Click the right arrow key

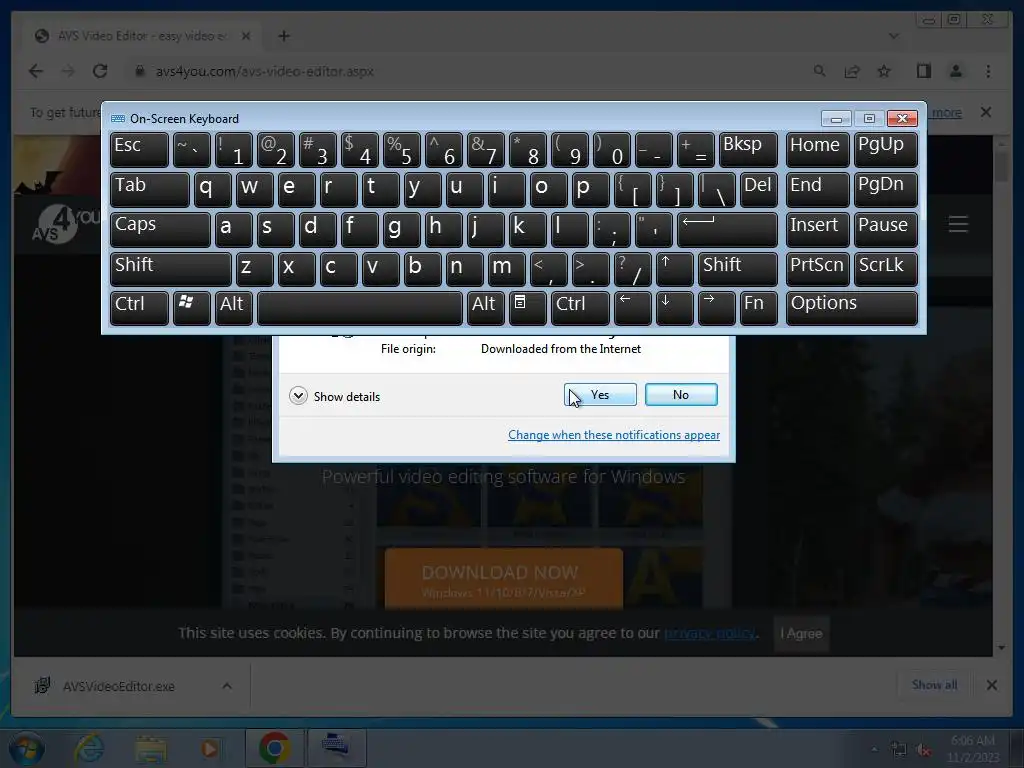tap(716, 308)
